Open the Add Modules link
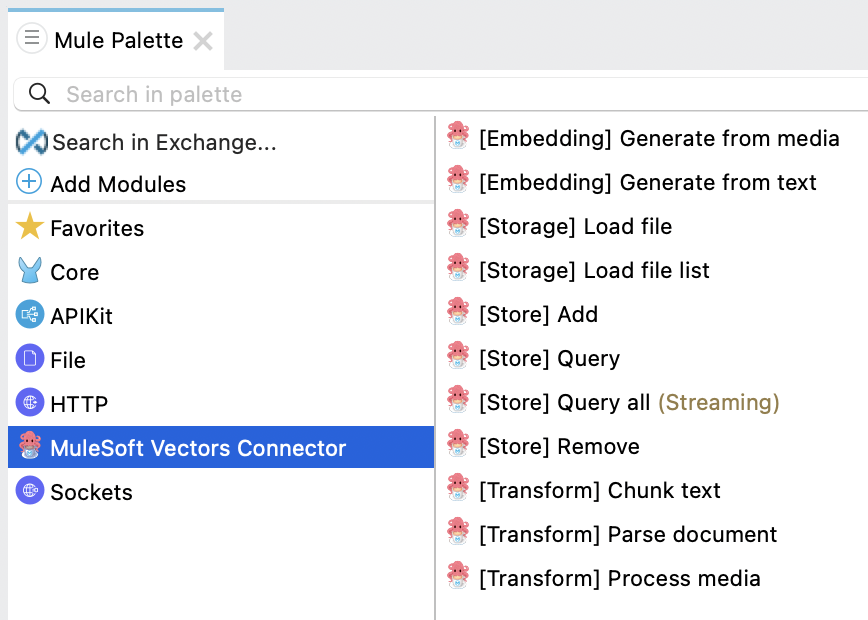Screen dimensions: 868x620 118,184
